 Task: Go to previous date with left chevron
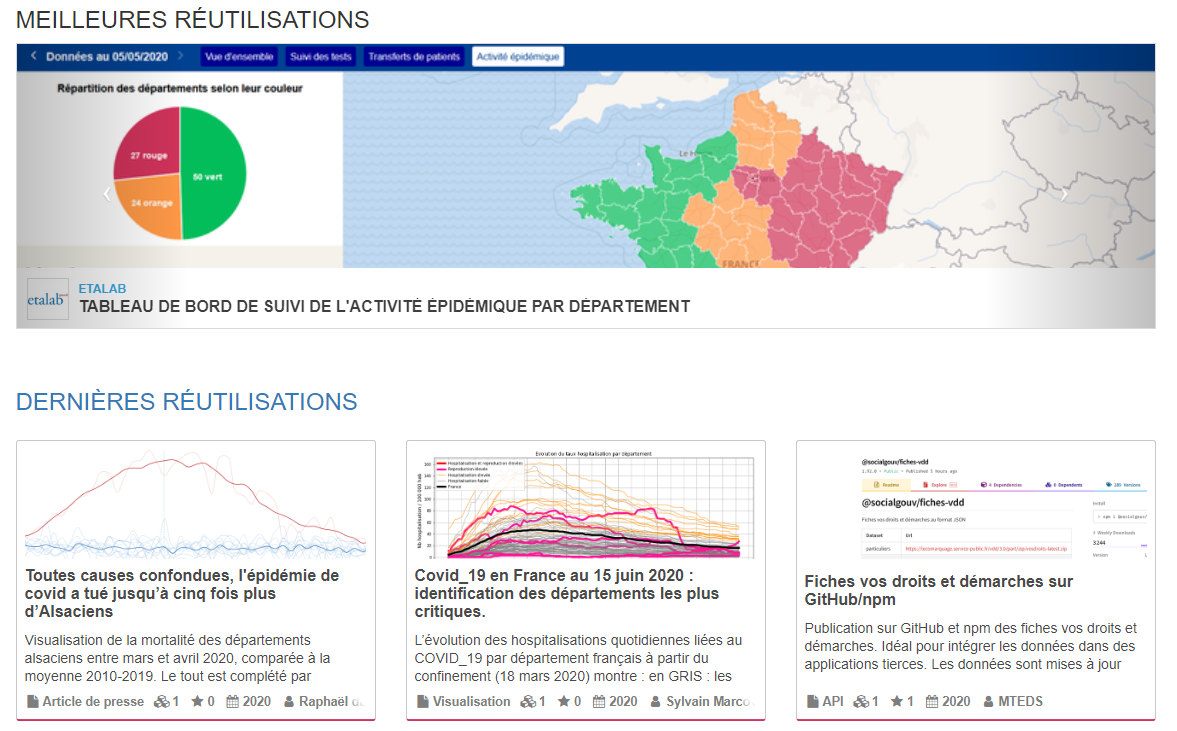click(x=34, y=56)
